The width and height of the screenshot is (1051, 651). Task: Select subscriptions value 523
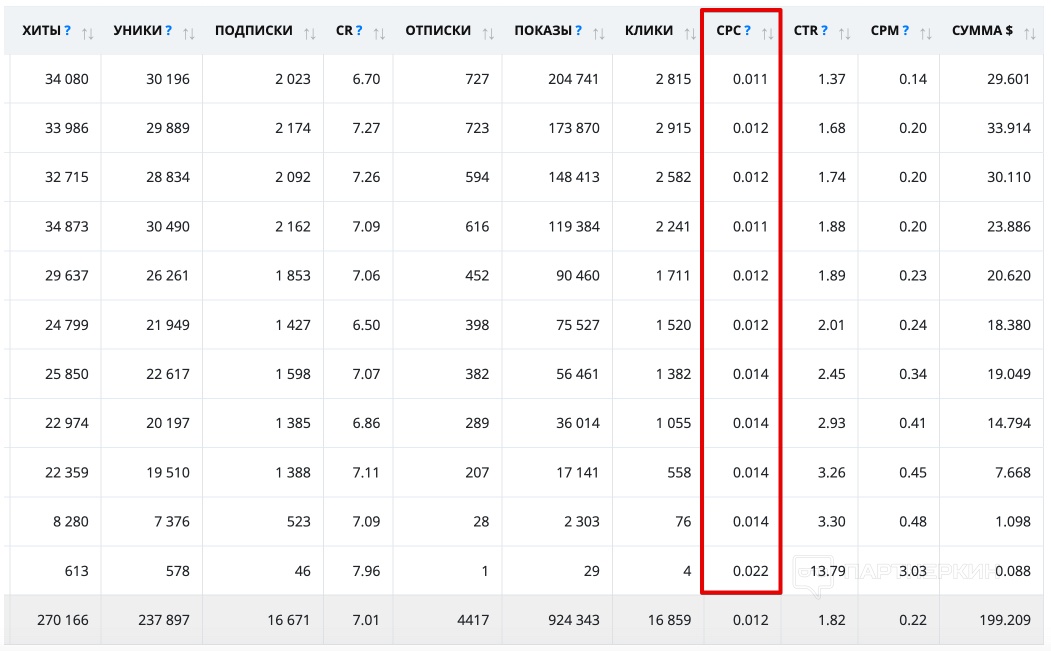[298, 522]
